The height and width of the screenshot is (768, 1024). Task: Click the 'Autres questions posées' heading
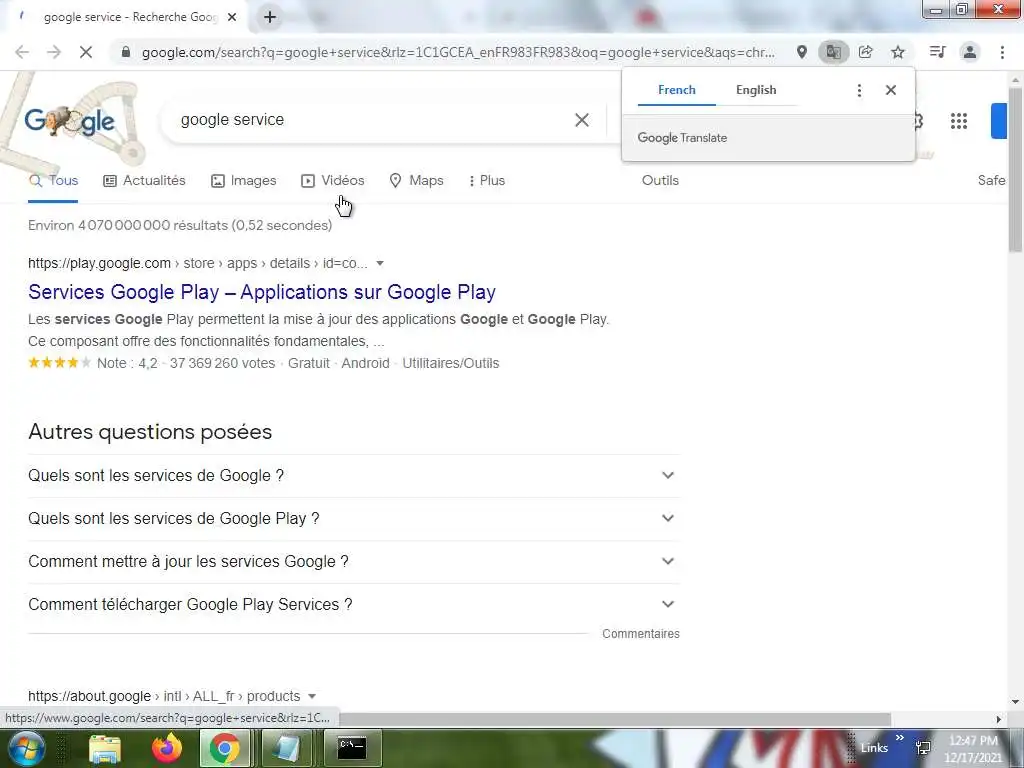(150, 432)
